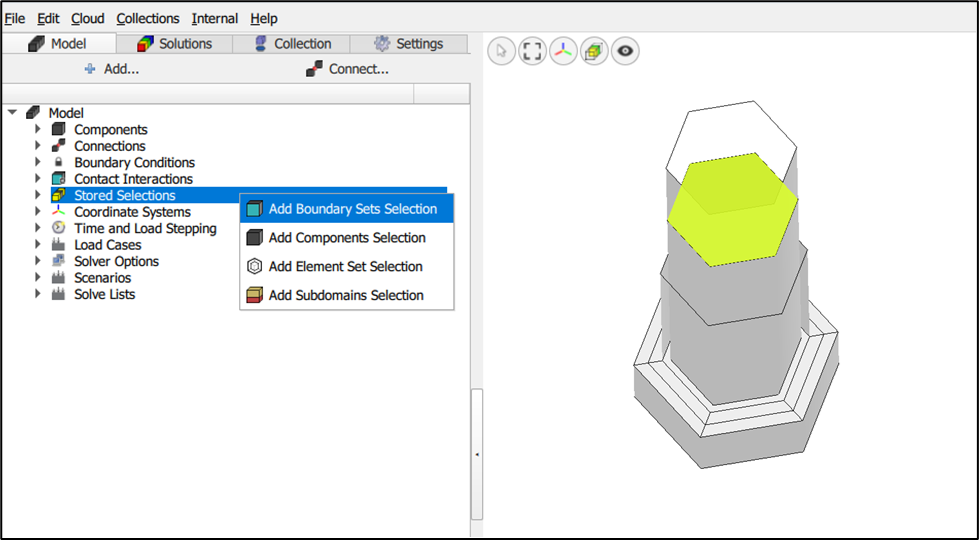Choose Add Subdomains Selection
This screenshot has height=540, width=979.
coord(347,295)
